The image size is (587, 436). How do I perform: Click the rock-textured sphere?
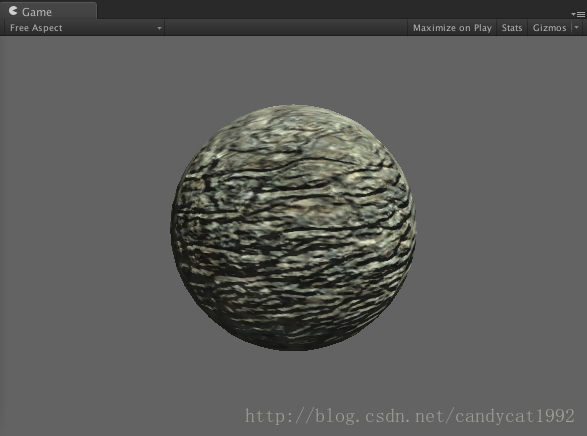[x=293, y=228]
